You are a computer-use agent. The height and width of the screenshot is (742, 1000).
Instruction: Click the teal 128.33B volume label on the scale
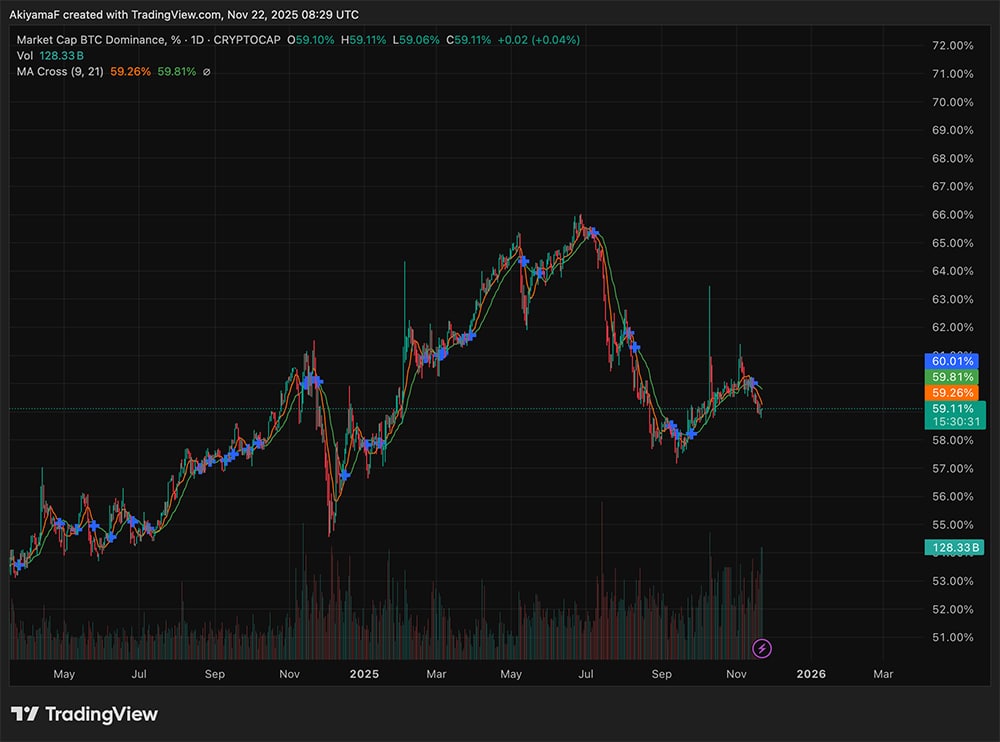pyautogui.click(x=955, y=548)
